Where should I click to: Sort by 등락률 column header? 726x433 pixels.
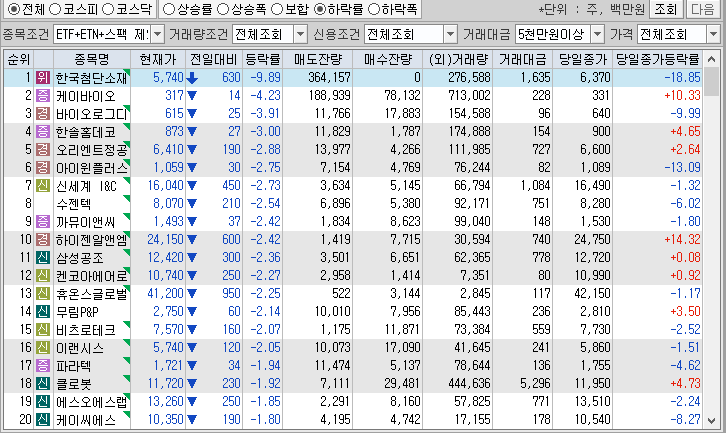263,59
